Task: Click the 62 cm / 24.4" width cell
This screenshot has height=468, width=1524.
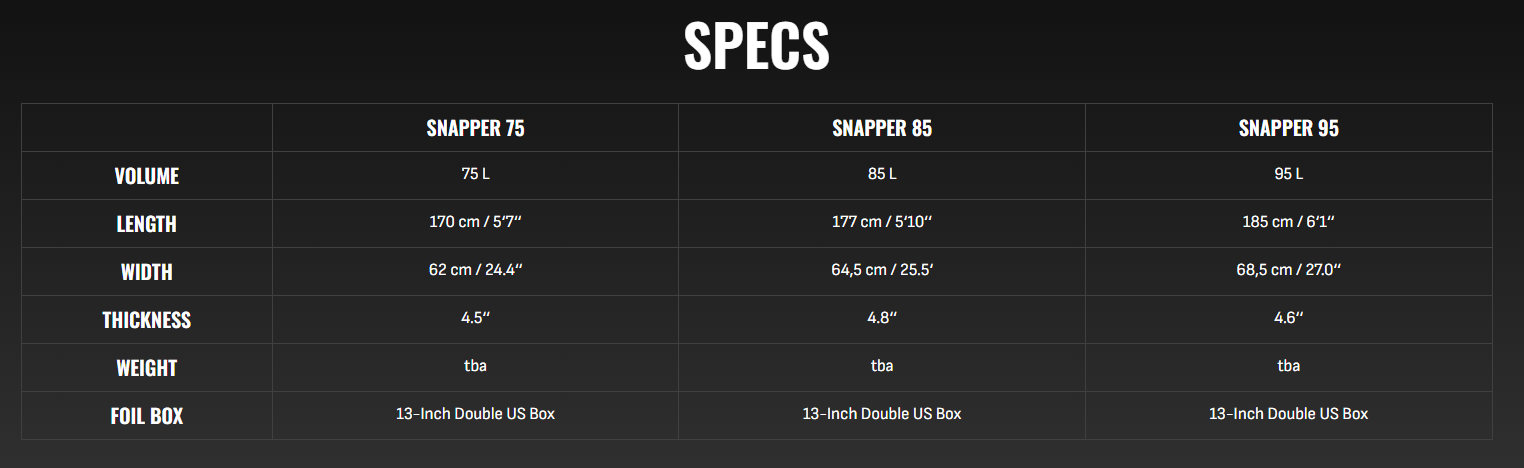Action: [475, 270]
